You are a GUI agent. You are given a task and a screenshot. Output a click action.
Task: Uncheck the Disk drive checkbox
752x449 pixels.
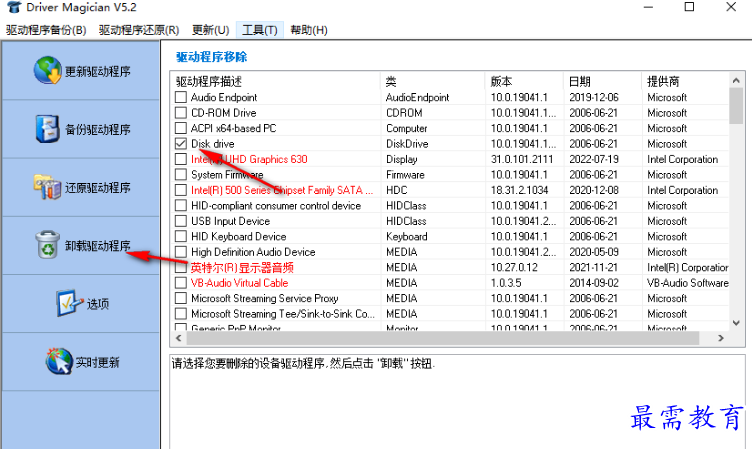181,143
